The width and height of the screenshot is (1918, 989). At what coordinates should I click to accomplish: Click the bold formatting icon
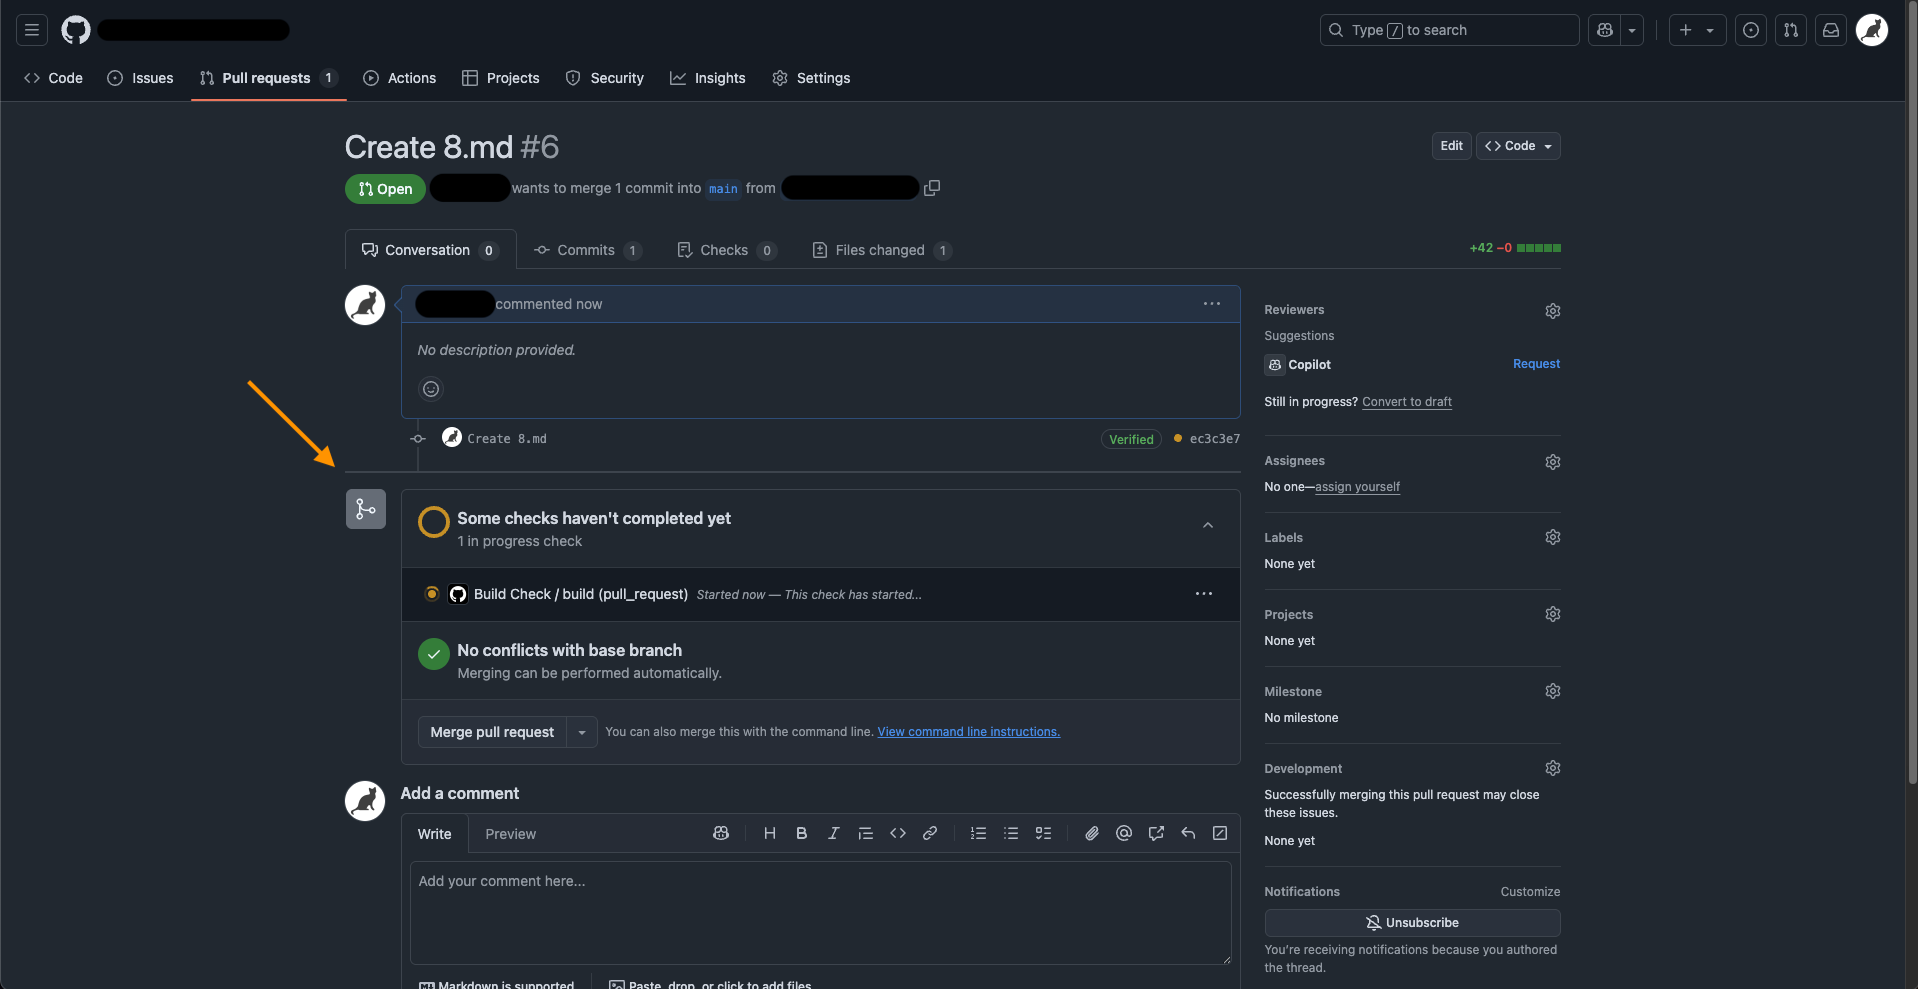click(801, 833)
